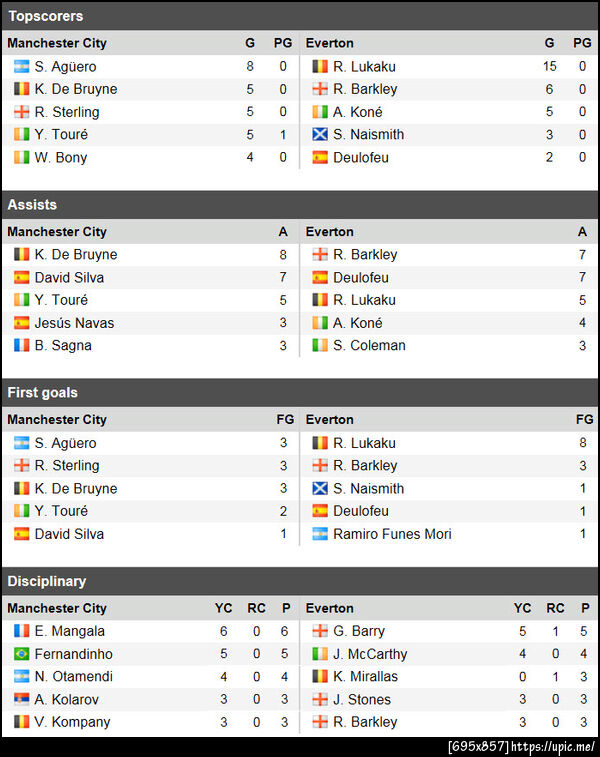Click the Everton heading in the Disciplinary table
Screen dimensions: 600x757
(x=329, y=608)
